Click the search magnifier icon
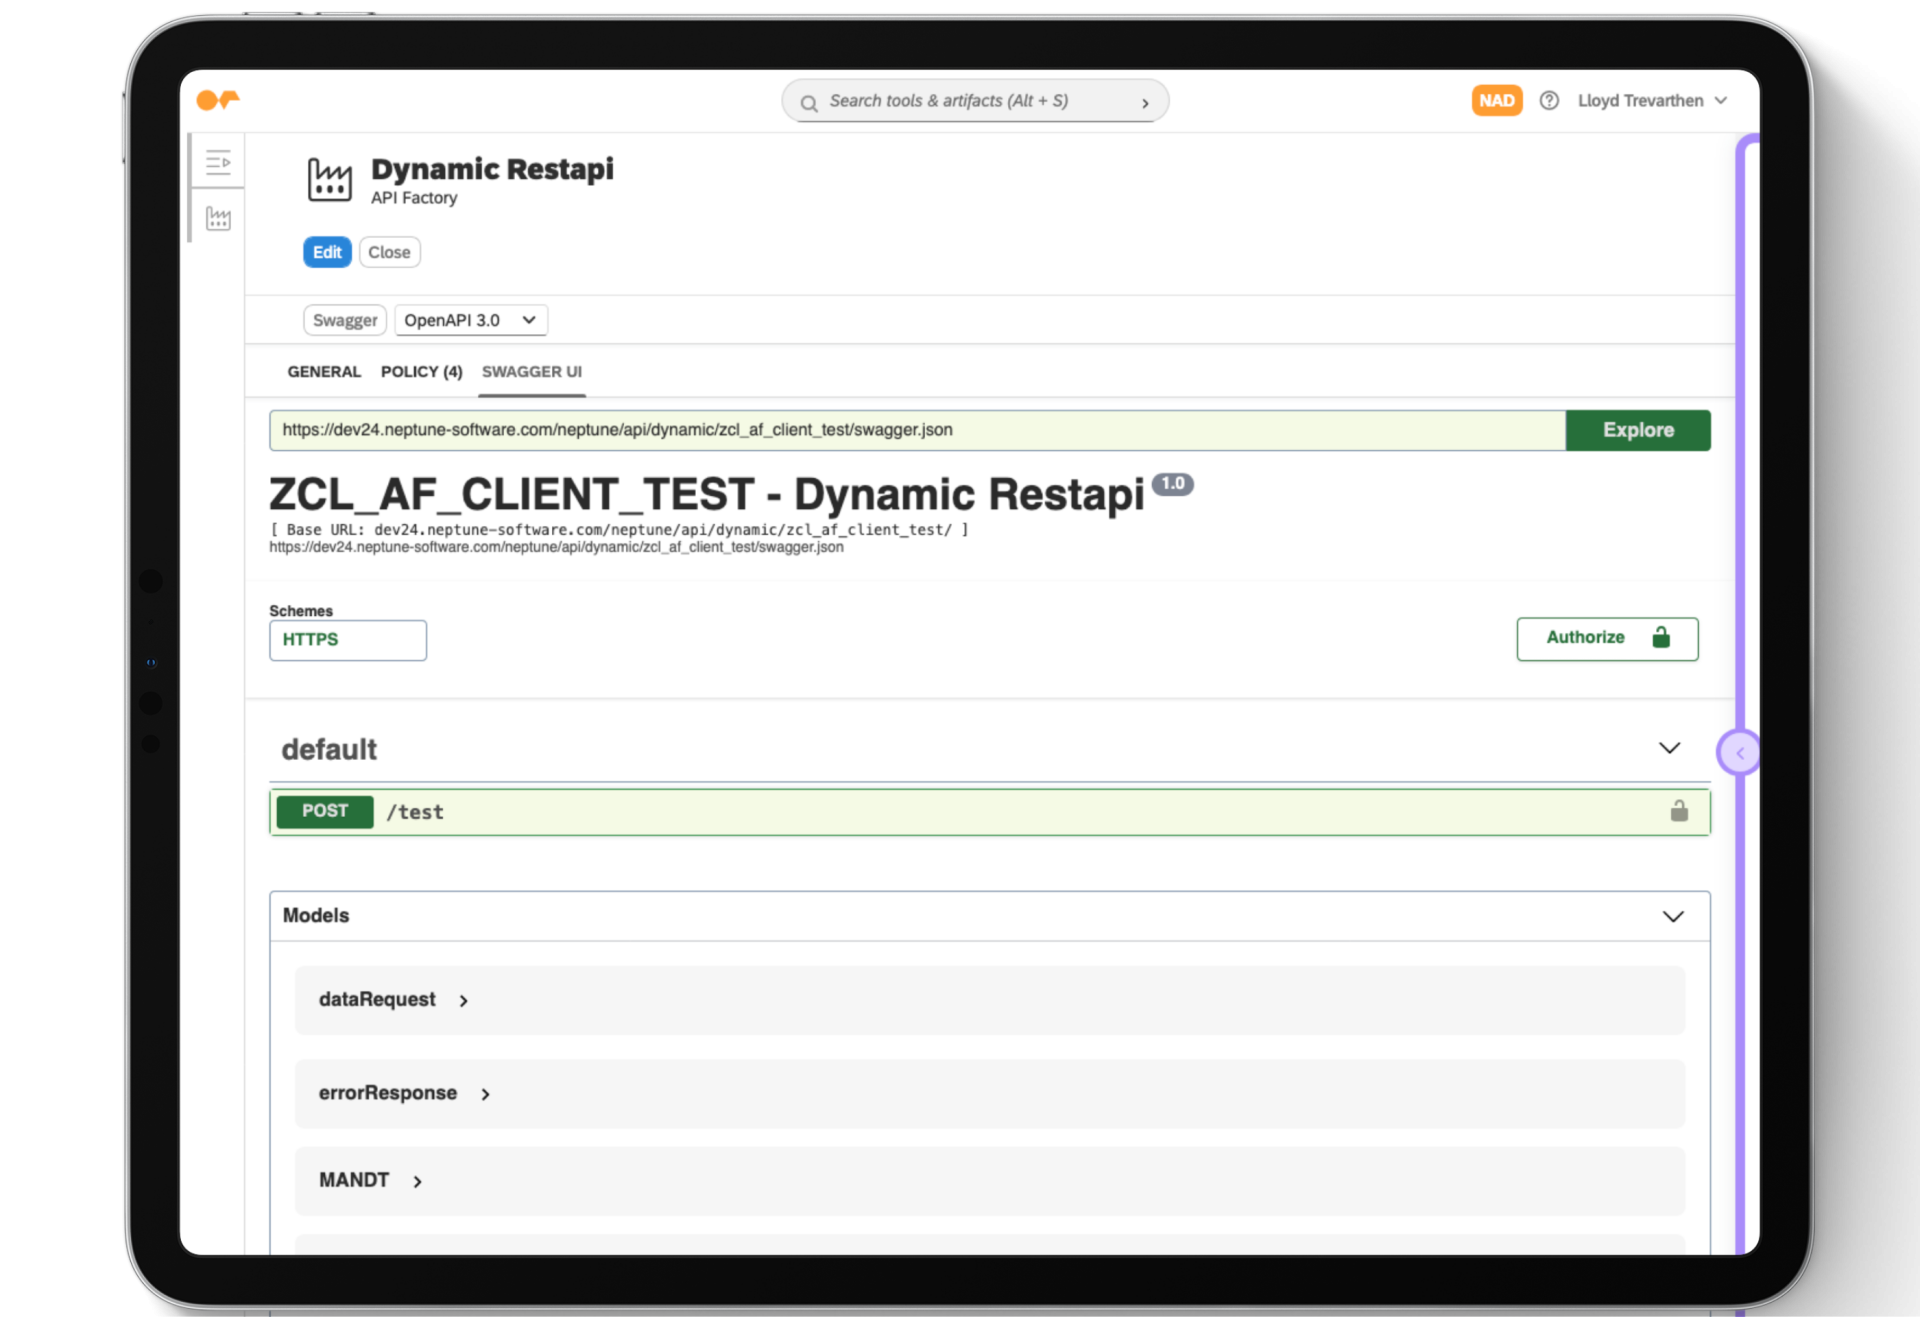Screen dimensions: 1920x1317 pyautogui.click(x=809, y=102)
